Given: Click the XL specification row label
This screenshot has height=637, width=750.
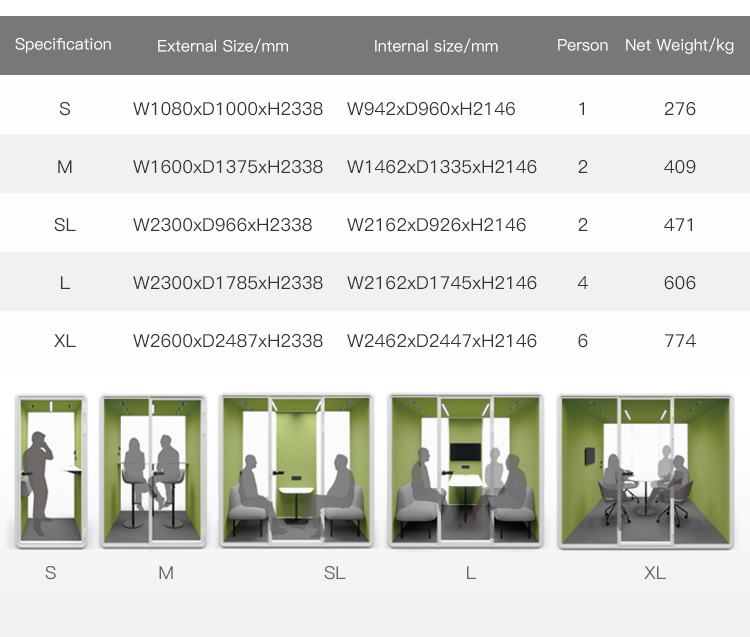Looking at the screenshot, I should [x=65, y=341].
